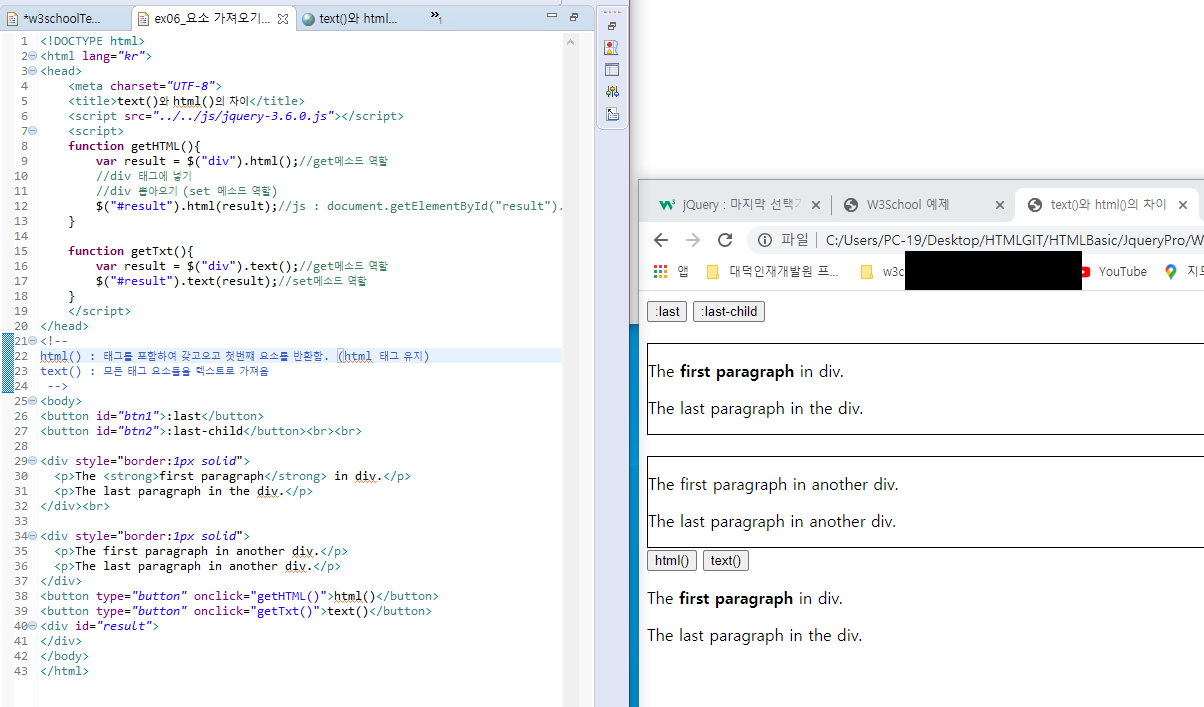Minimize the Eclipse editor area
Screen dimensions: 1204x707
553,17
